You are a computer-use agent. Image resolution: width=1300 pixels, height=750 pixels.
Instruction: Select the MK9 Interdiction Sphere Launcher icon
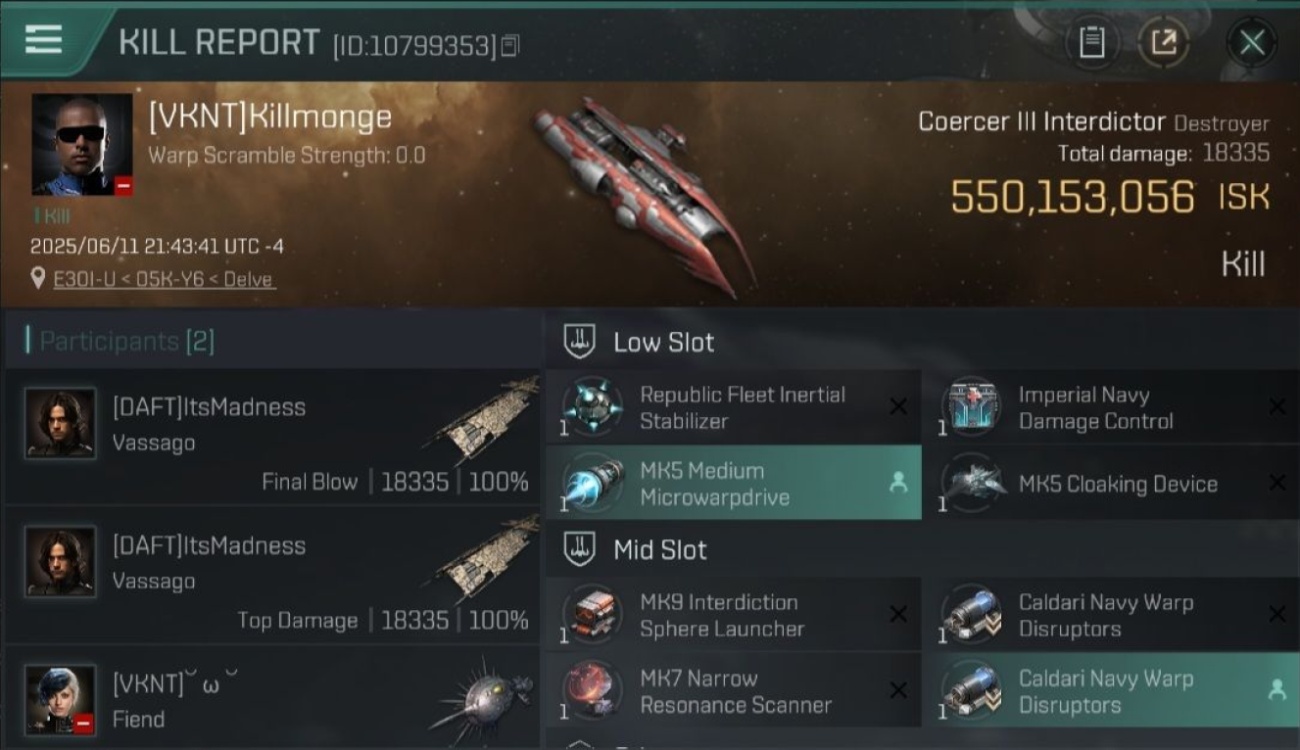(592, 615)
